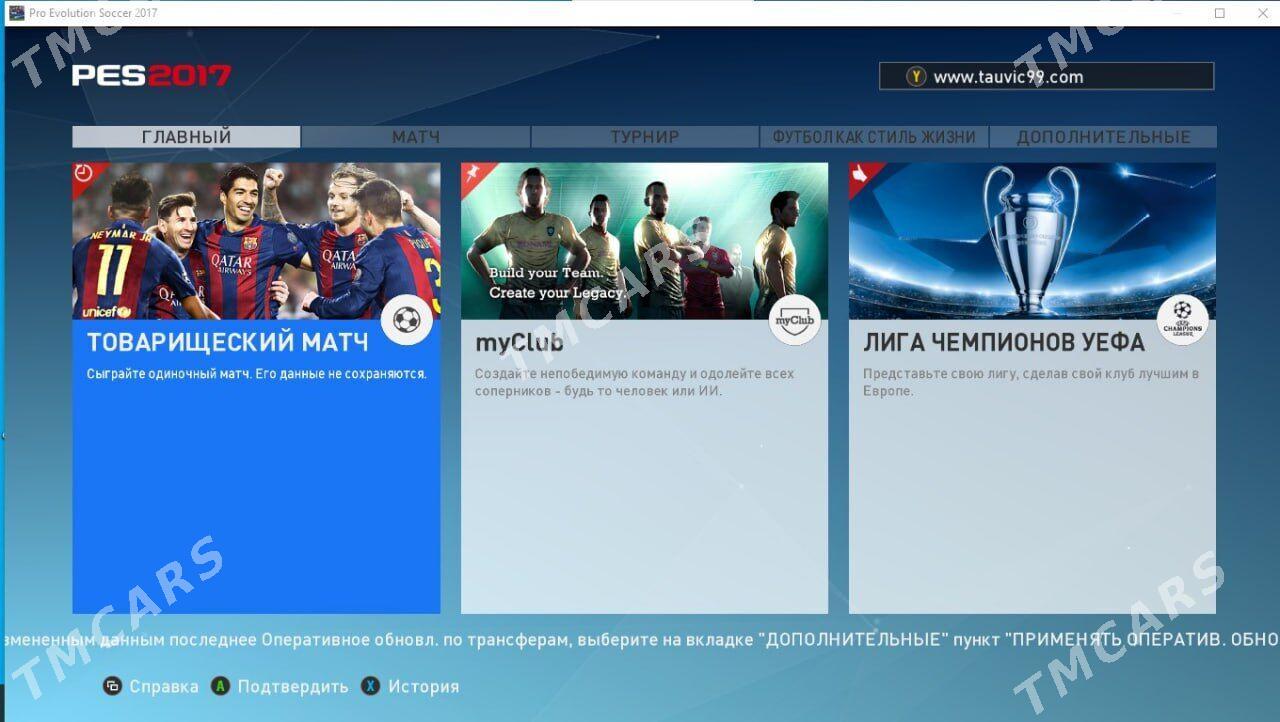This screenshot has height=722, width=1280.
Task: Click the Pro Evolution Soccer 2017 window title
Action: coord(93,13)
